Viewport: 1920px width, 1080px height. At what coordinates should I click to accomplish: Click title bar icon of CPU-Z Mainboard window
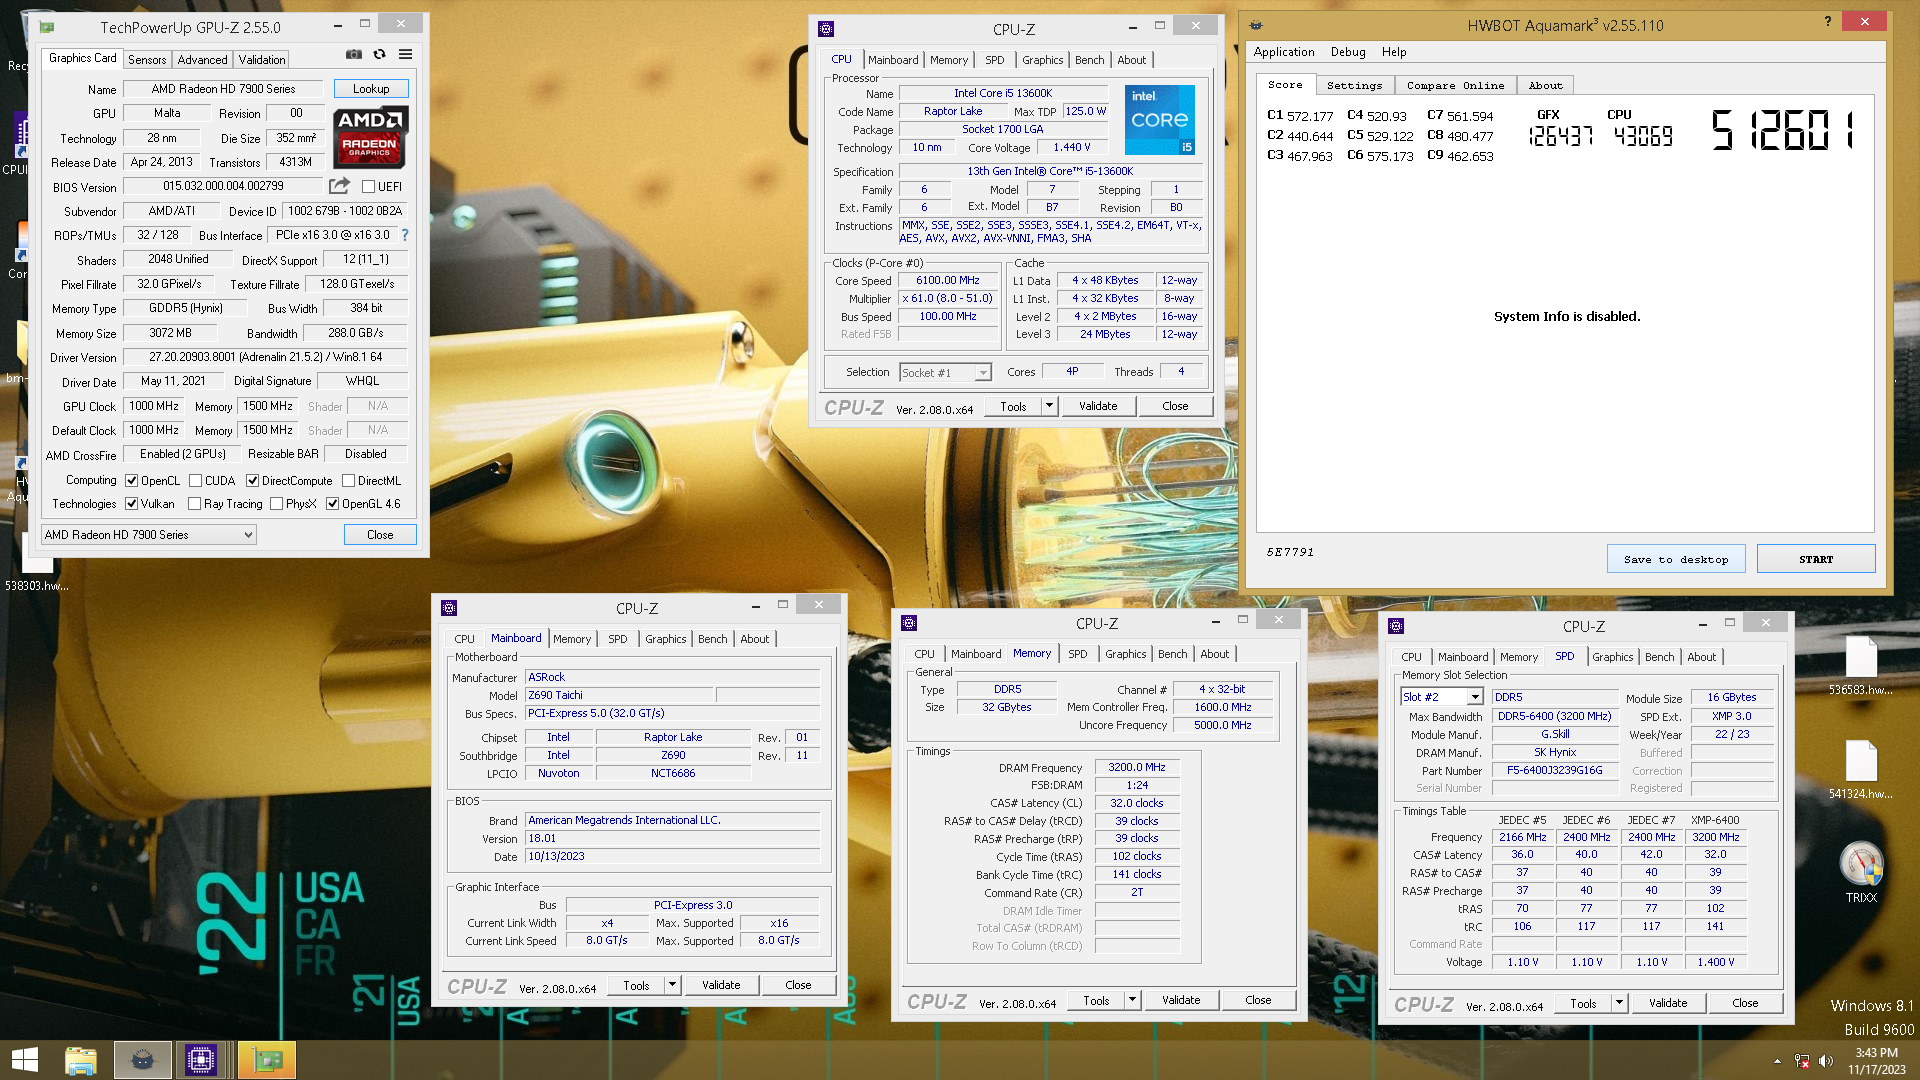[449, 608]
